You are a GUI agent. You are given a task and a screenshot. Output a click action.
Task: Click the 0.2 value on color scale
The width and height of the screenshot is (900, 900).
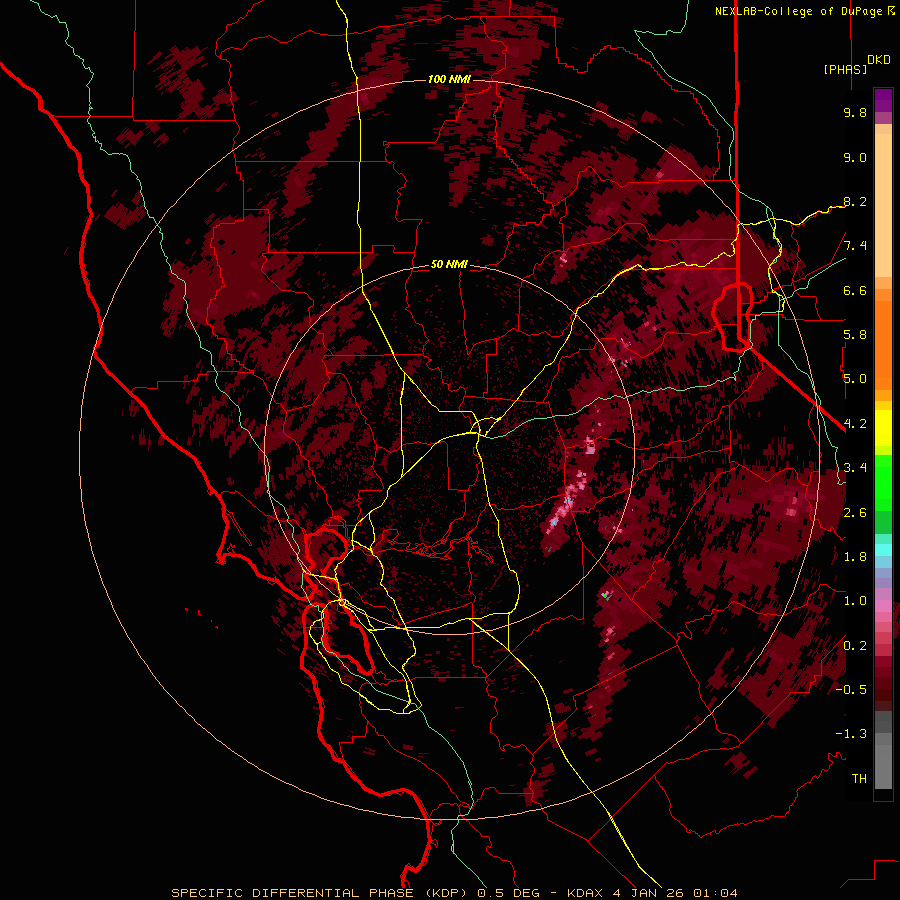pos(855,646)
